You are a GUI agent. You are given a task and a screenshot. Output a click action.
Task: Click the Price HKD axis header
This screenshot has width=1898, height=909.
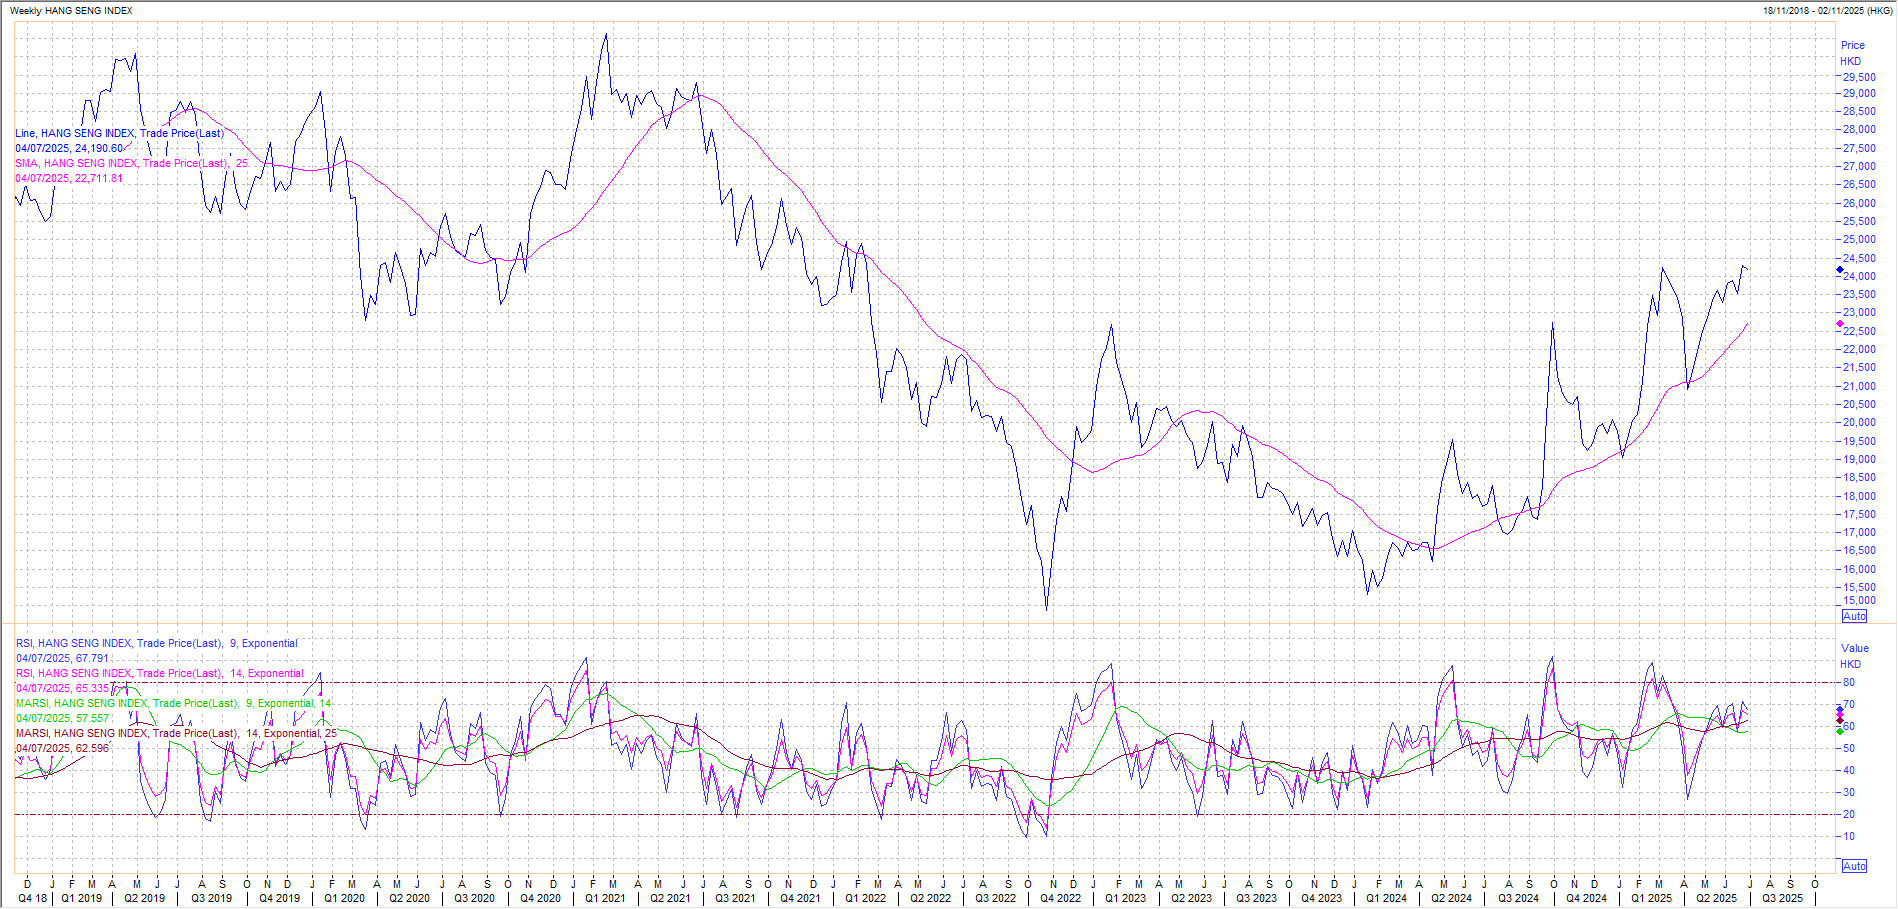pyautogui.click(x=1852, y=53)
